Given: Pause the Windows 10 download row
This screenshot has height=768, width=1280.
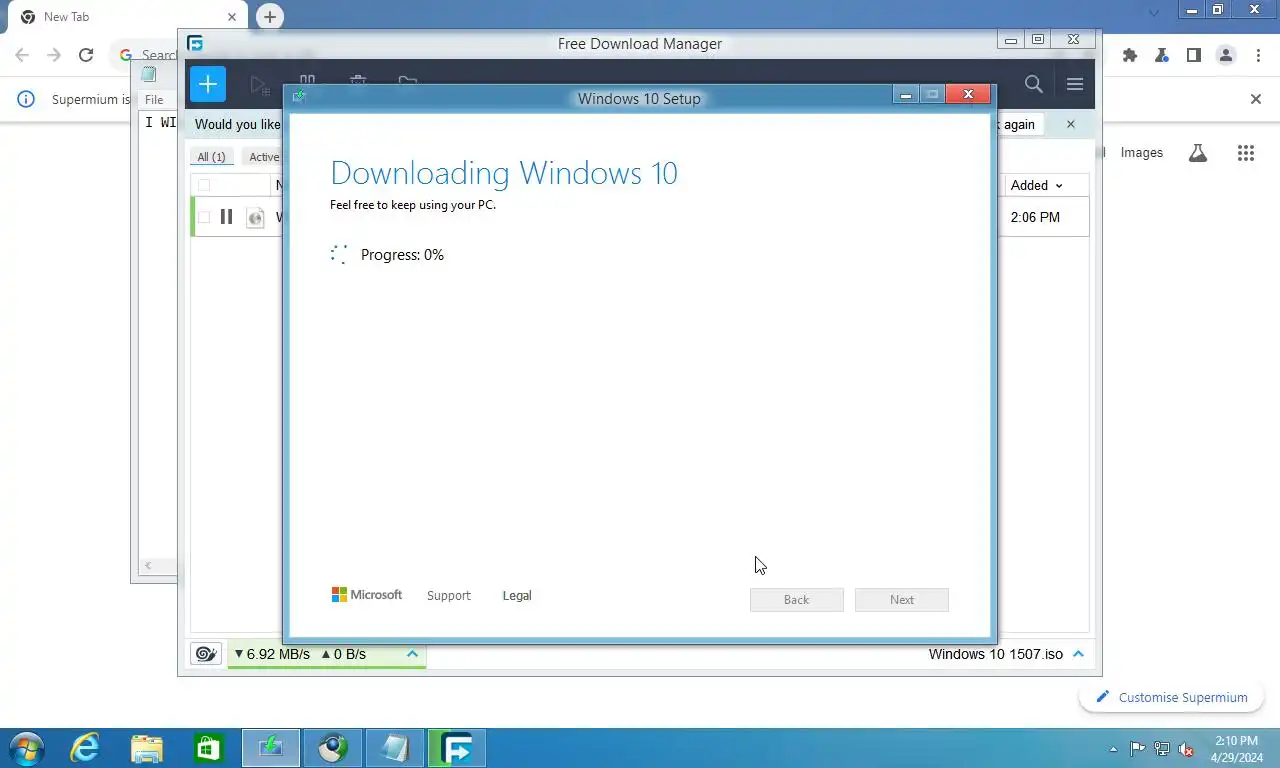Looking at the screenshot, I should 226,217.
